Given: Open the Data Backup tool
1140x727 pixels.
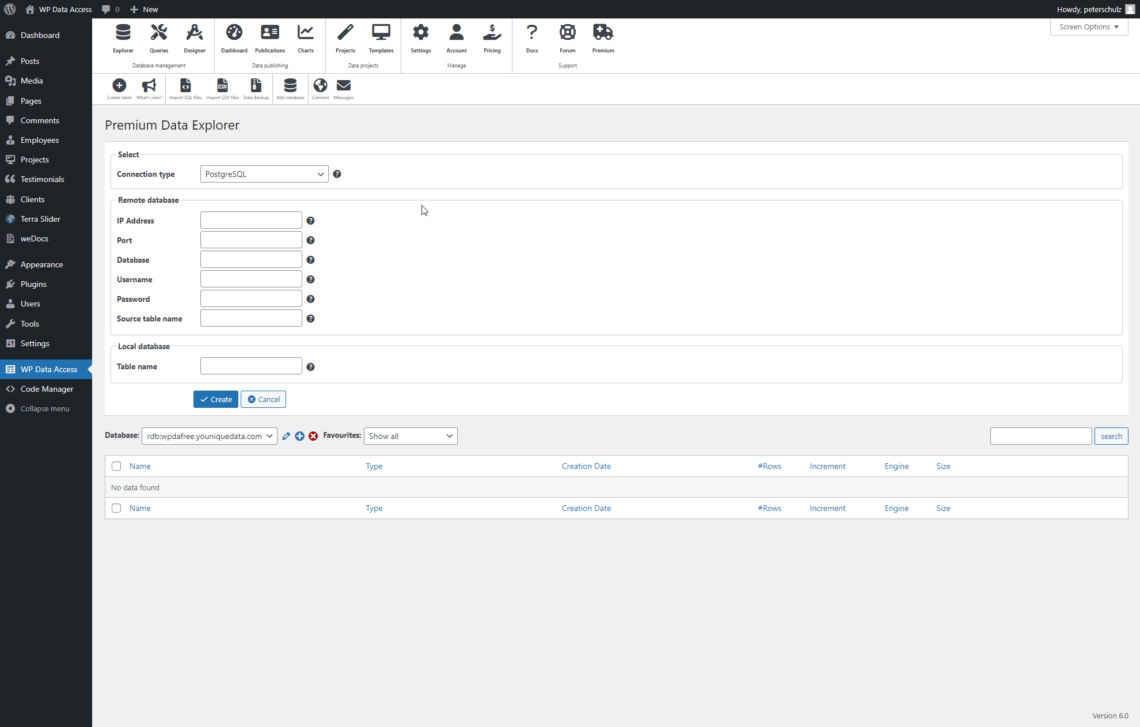Looking at the screenshot, I should point(256,88).
